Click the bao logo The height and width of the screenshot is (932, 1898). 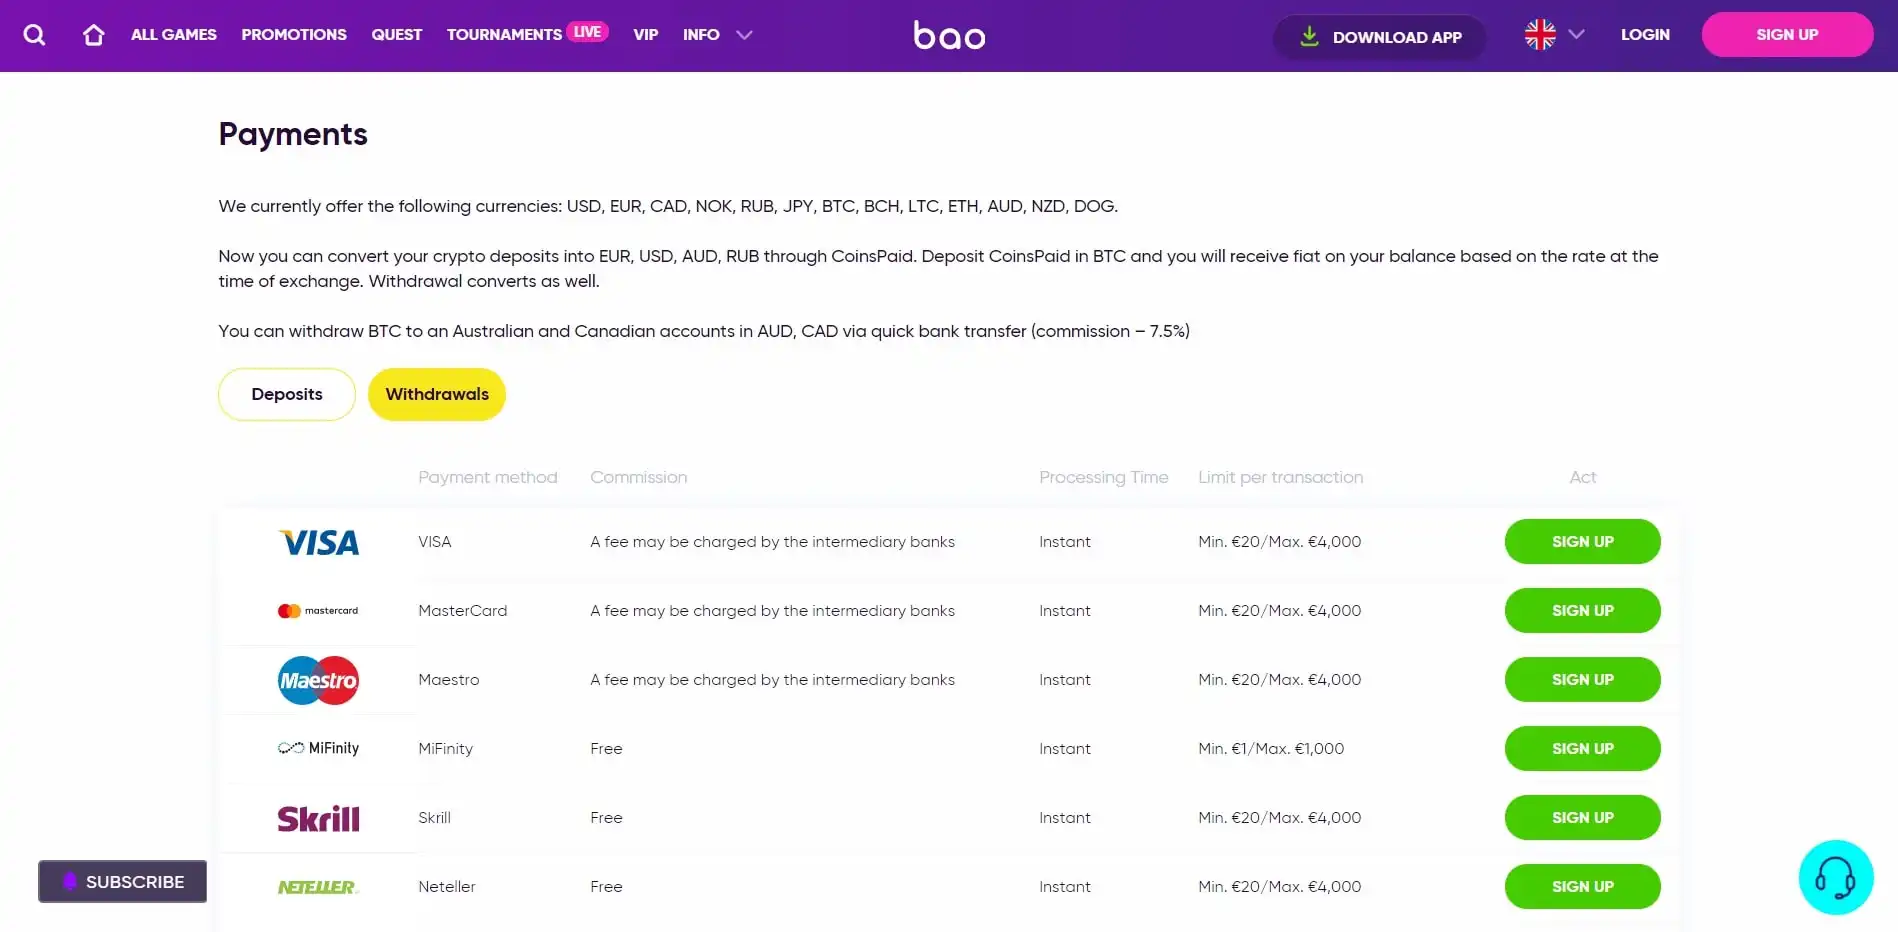point(949,36)
